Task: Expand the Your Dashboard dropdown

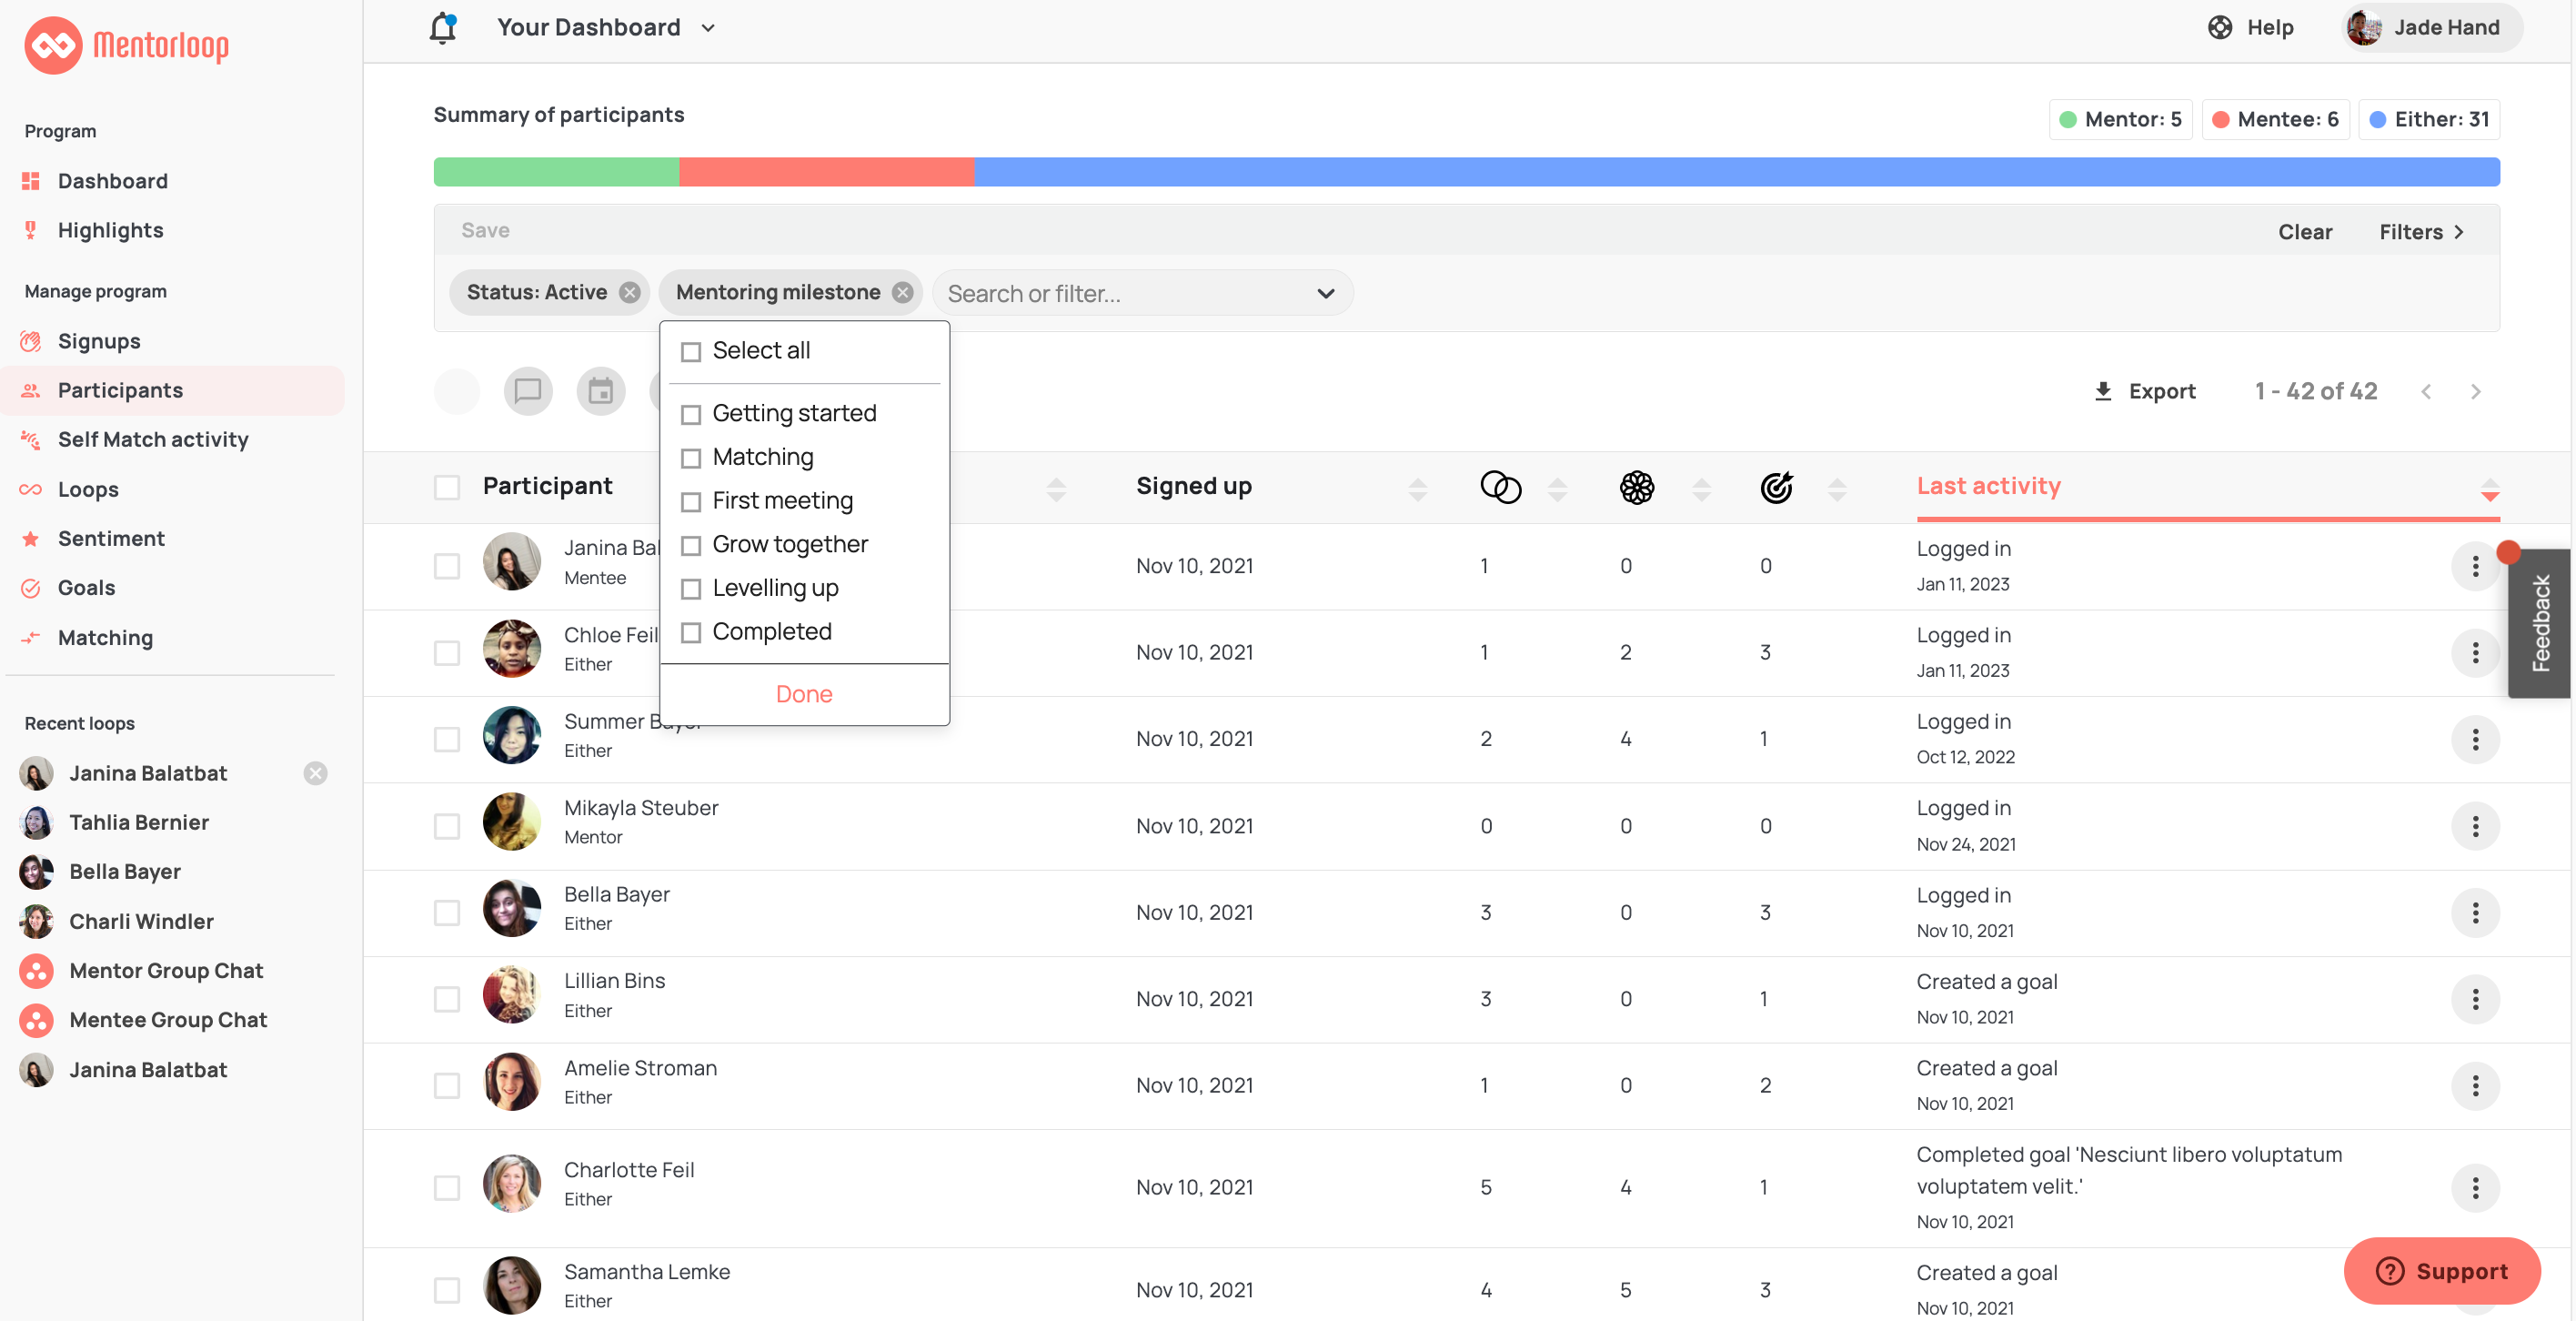Action: coord(707,28)
